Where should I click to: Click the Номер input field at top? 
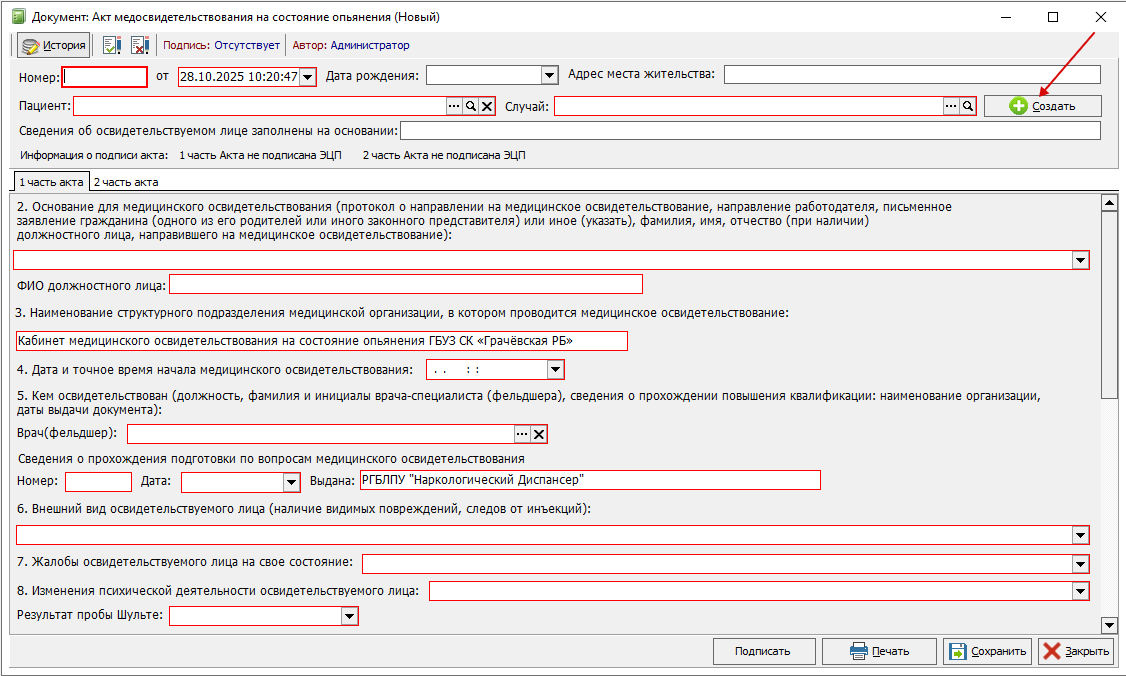coord(105,77)
